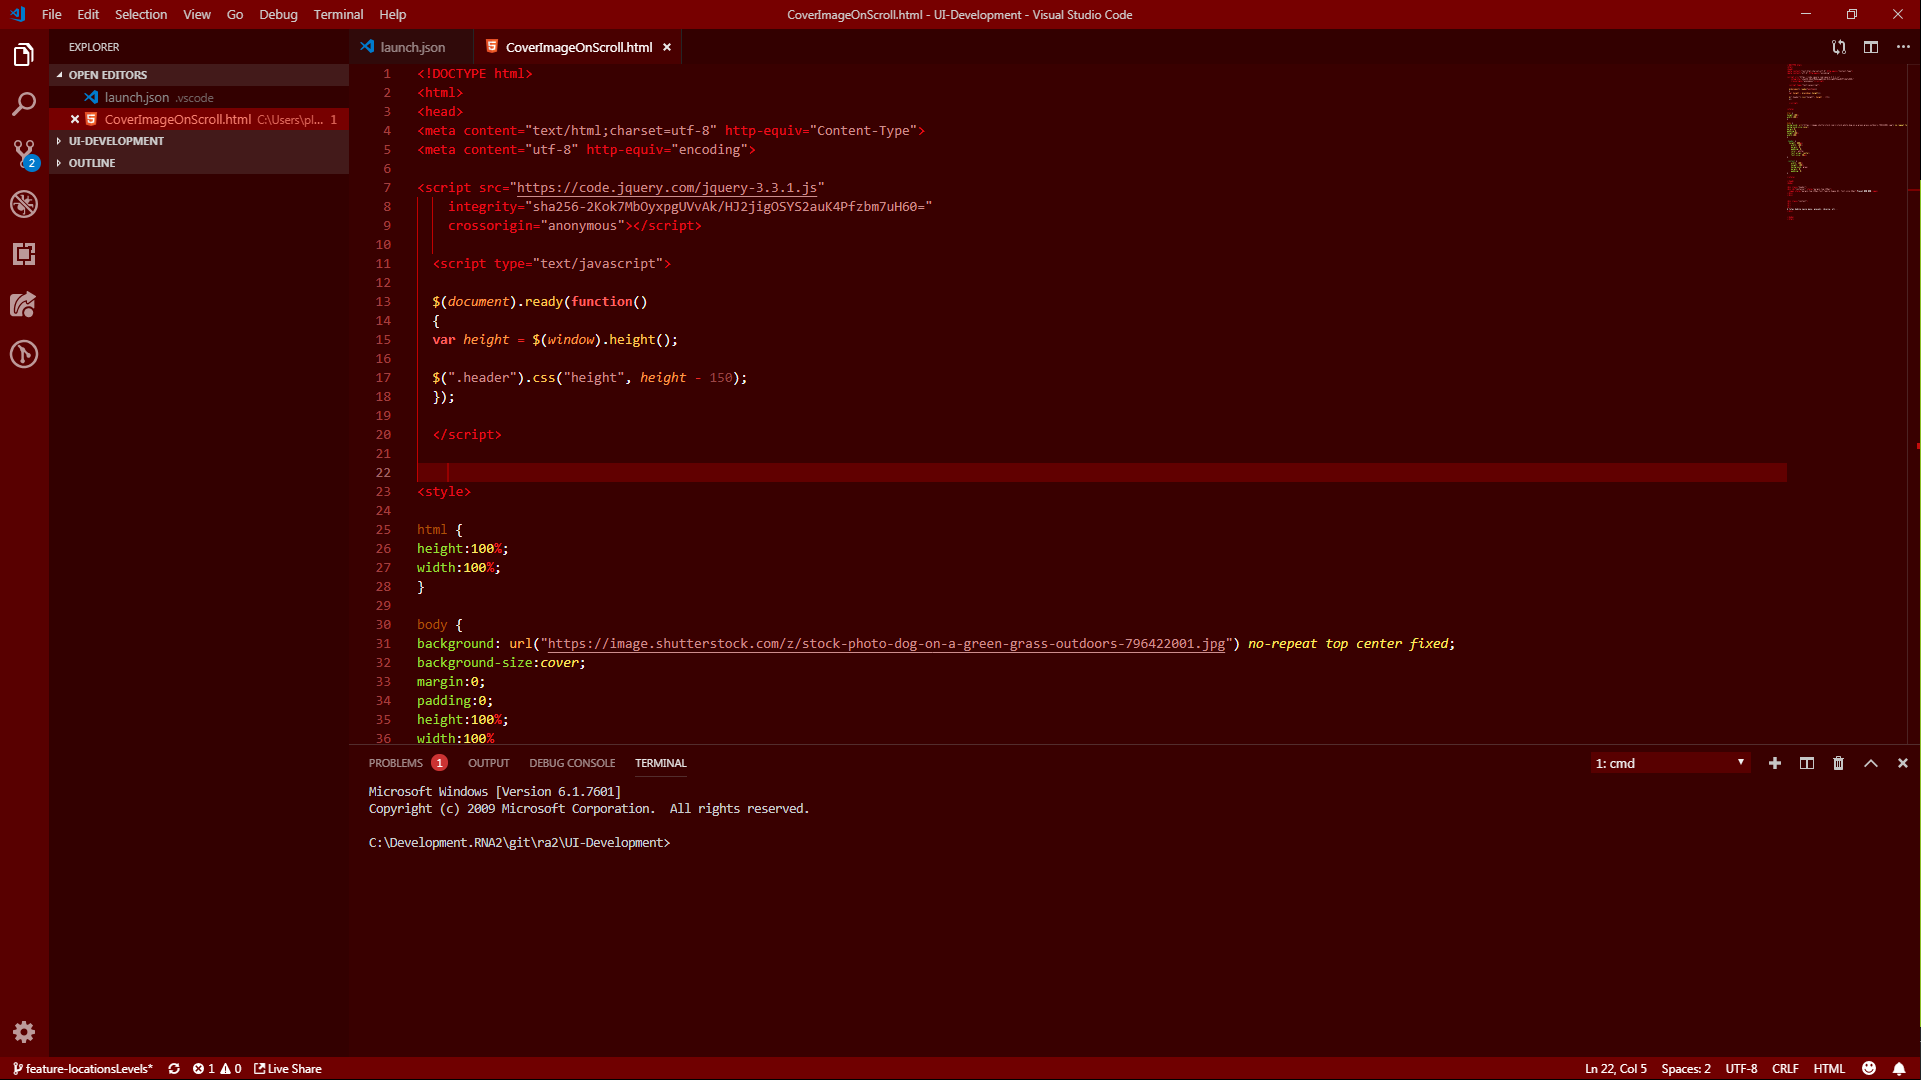Open the Explorer view in activity bar

tap(24, 55)
